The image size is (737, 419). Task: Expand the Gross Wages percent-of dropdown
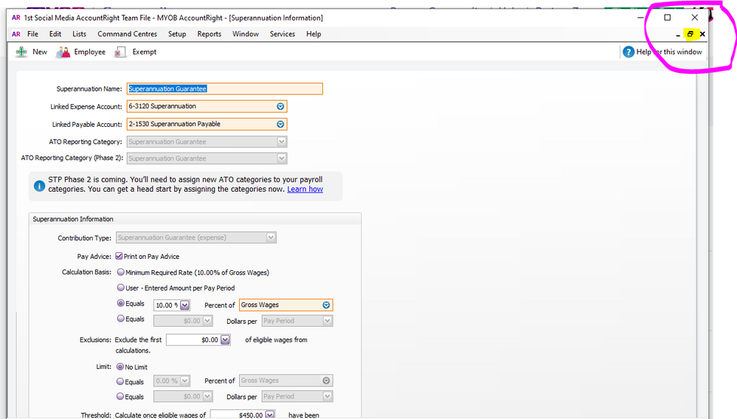click(326, 305)
